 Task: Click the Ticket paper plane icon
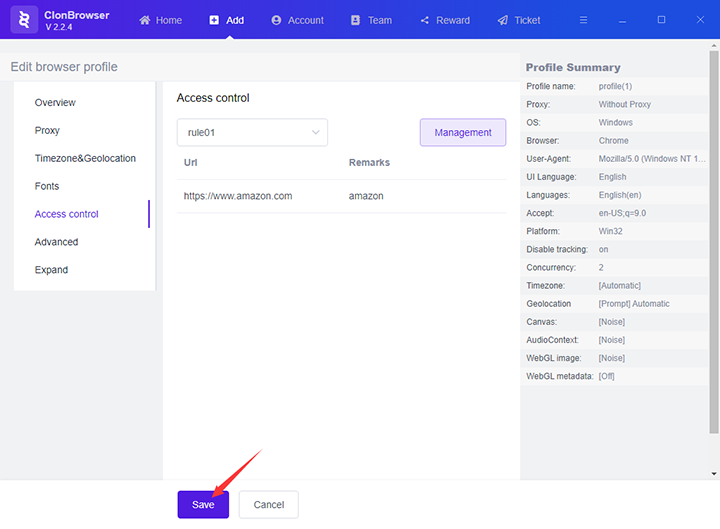click(x=503, y=20)
